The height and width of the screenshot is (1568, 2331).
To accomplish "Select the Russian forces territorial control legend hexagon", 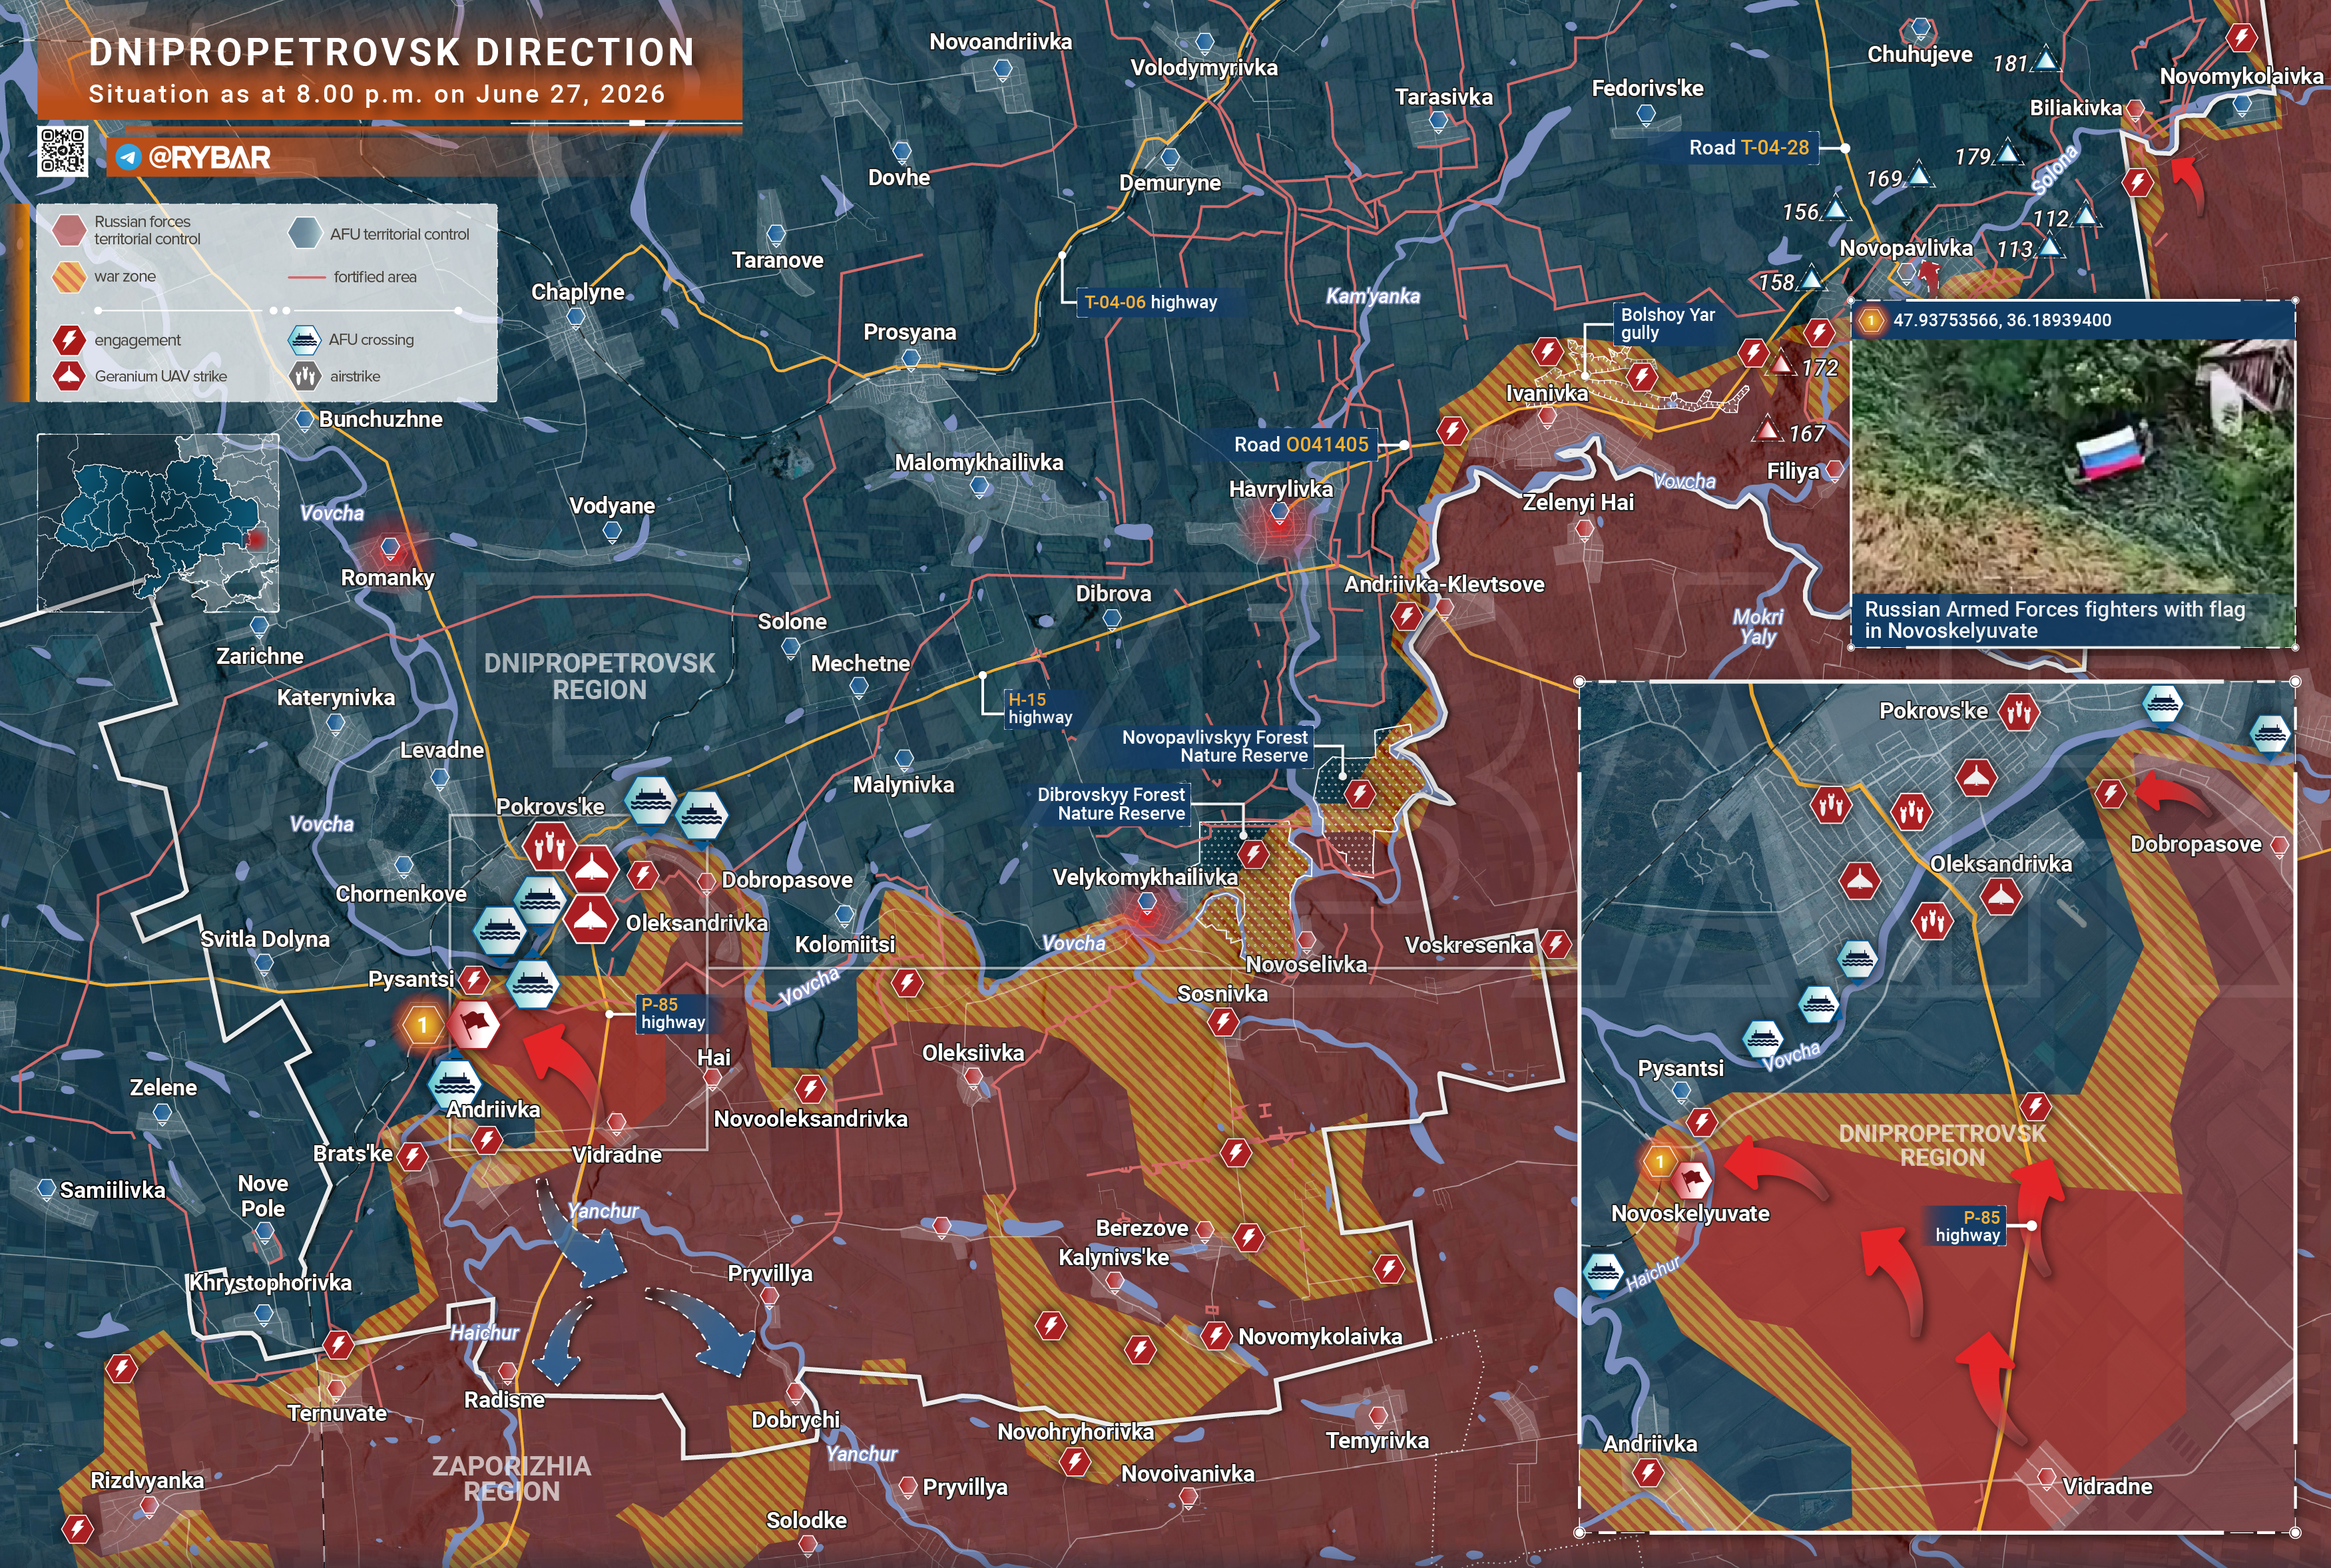I will [69, 230].
